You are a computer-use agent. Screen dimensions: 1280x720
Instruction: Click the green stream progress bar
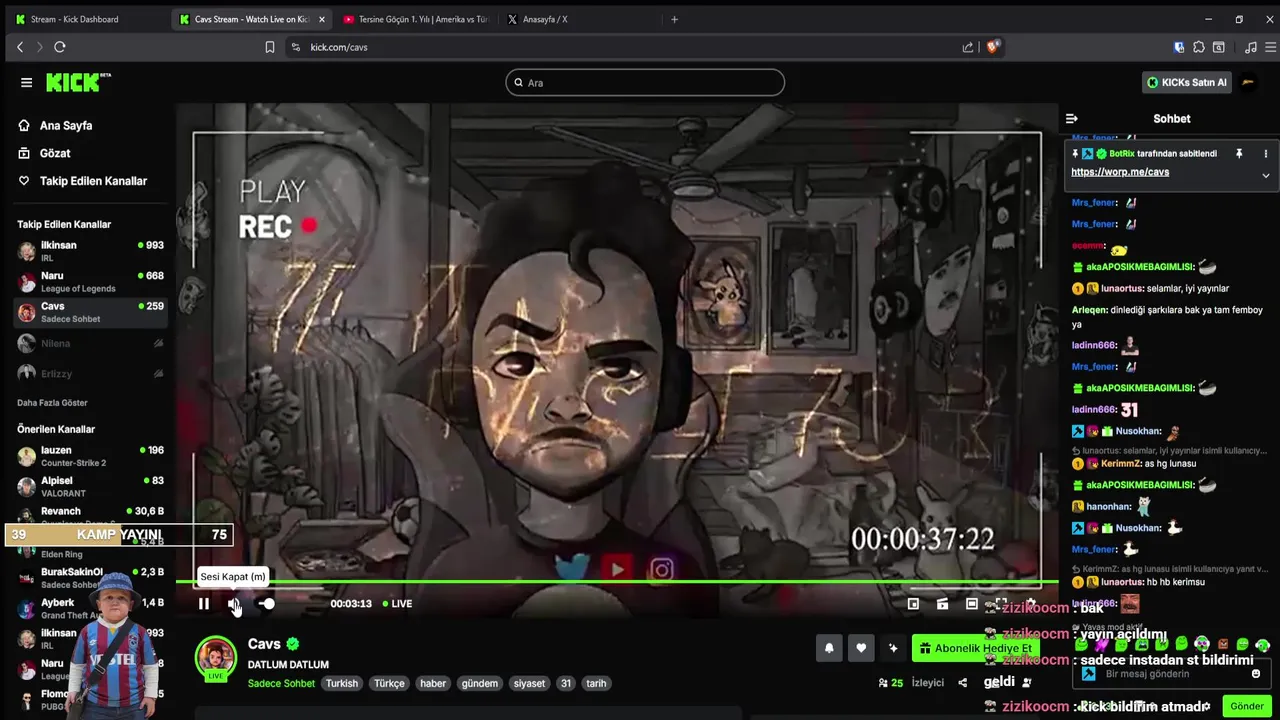pos(617,581)
